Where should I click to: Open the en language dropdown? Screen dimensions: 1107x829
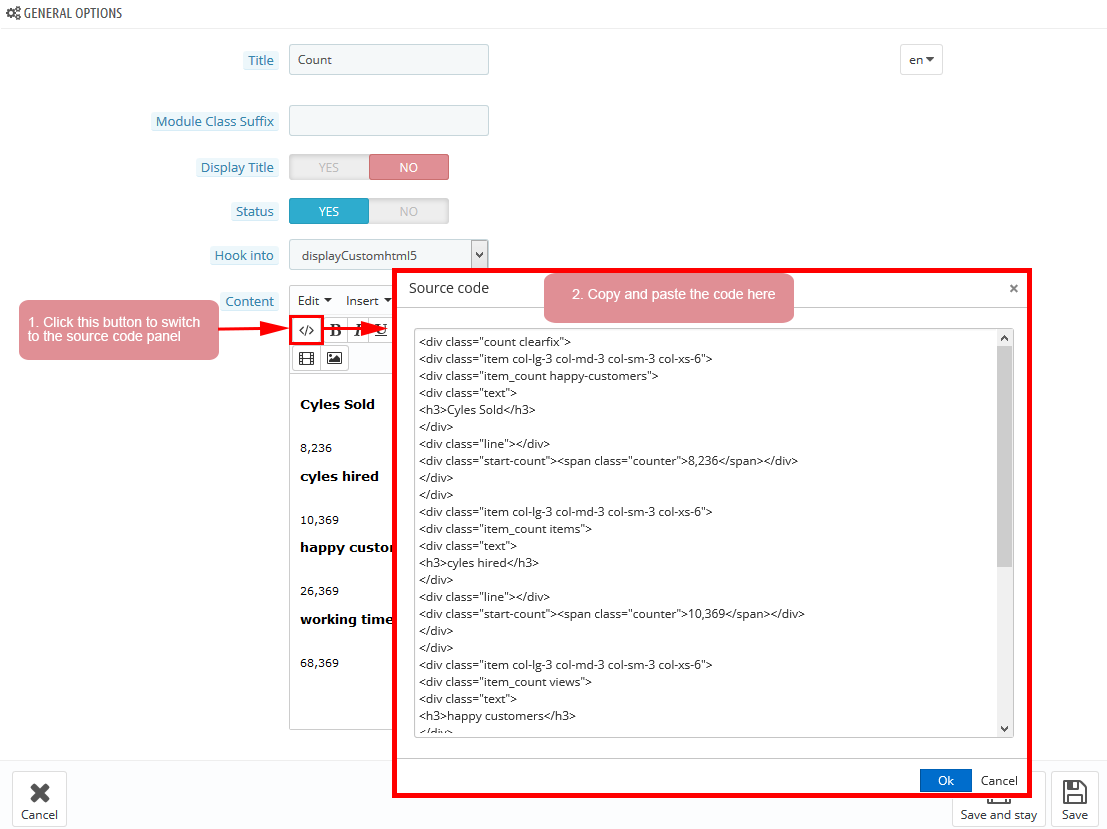click(x=921, y=60)
